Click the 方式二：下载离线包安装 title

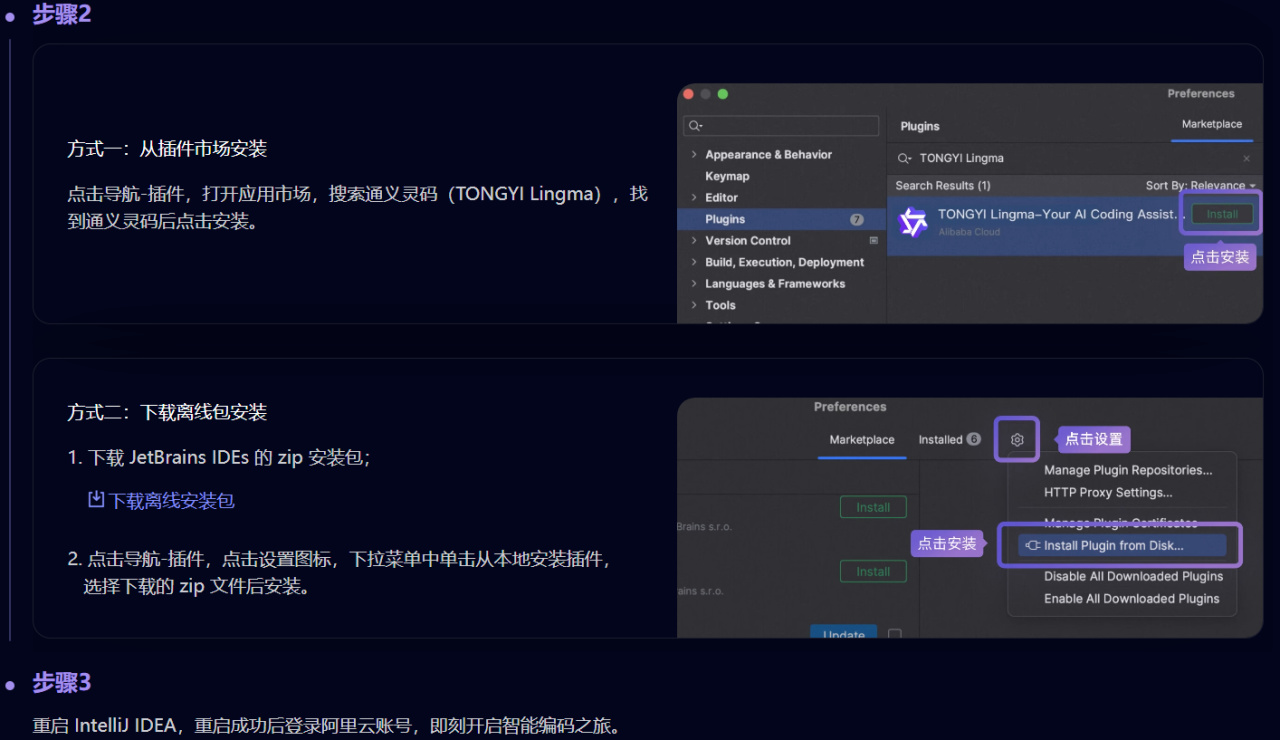point(167,412)
